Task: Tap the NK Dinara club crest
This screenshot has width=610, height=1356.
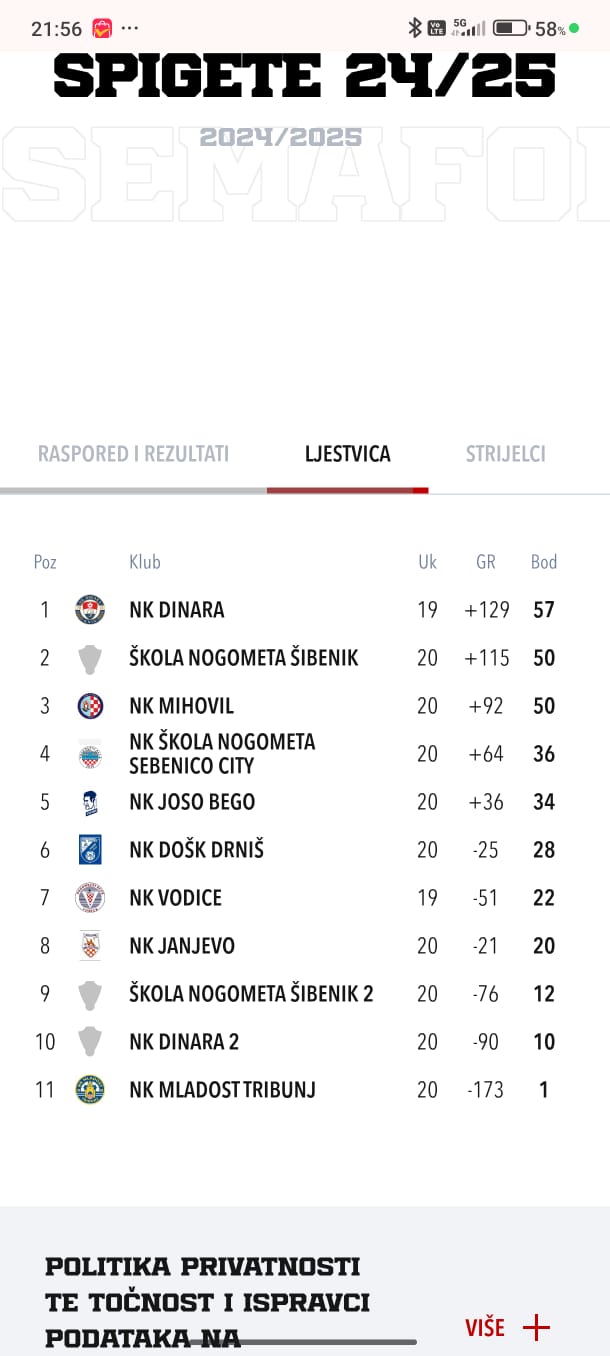Action: pos(90,610)
